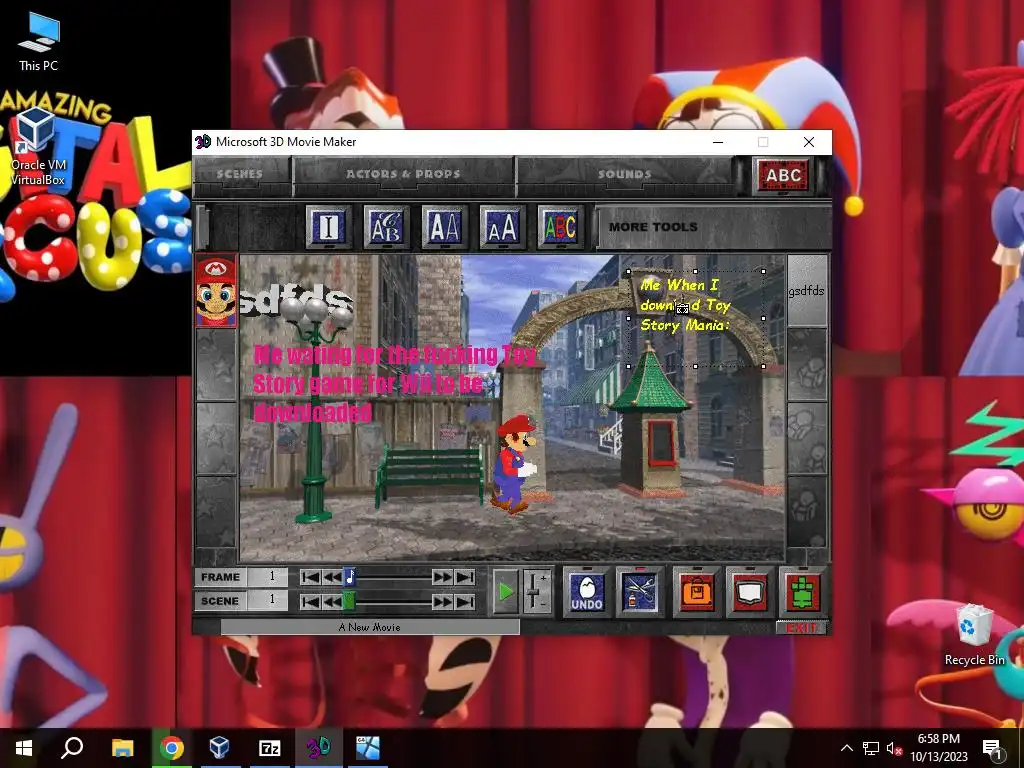The height and width of the screenshot is (768, 1024).
Task: Open taskbar search magnifier
Action: click(72, 748)
